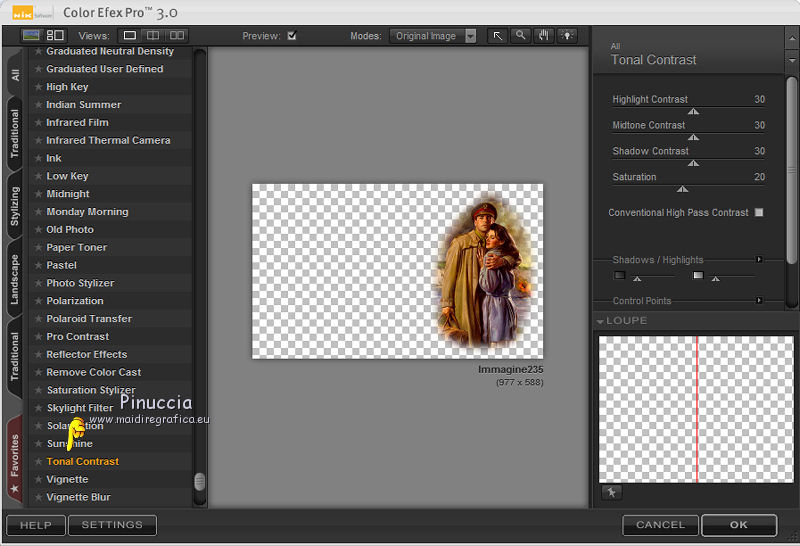Collapse the Loupe panel
Viewport: 800px width, 546px height.
(x=600, y=321)
